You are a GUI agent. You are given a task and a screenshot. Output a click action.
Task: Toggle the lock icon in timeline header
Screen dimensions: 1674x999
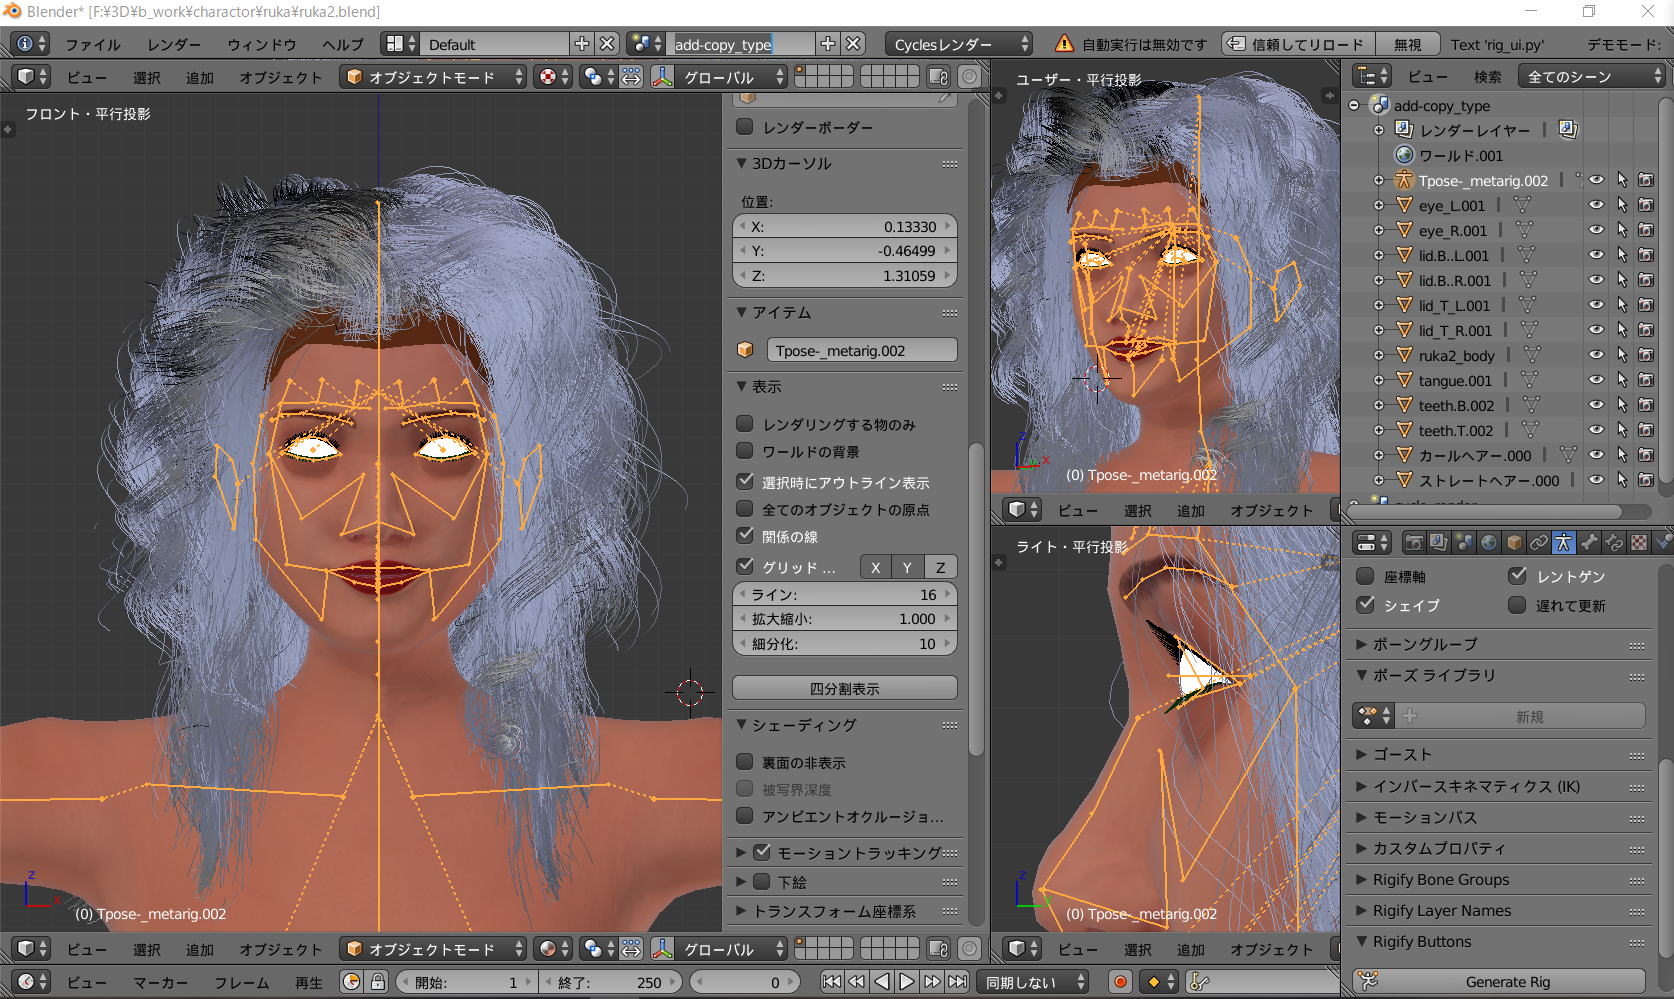pyautogui.click(x=378, y=982)
